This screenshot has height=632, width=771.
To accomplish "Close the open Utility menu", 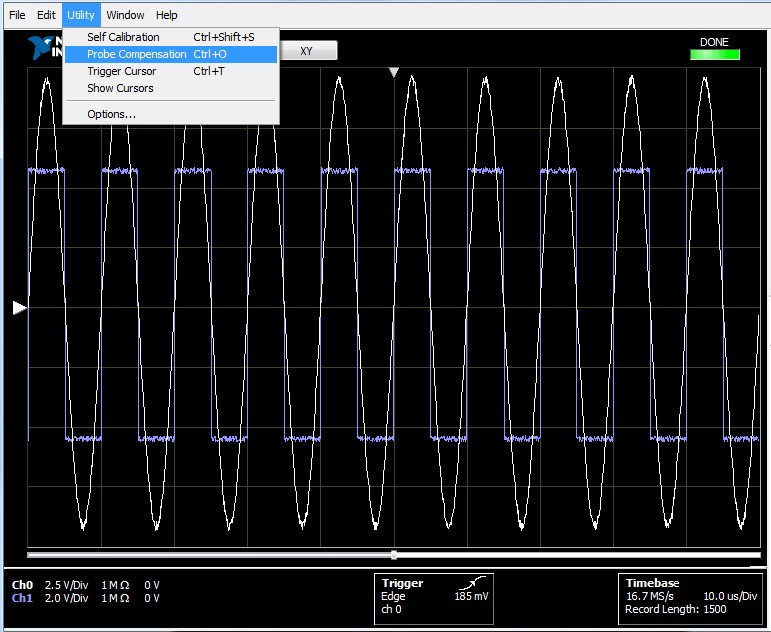I will [81, 15].
